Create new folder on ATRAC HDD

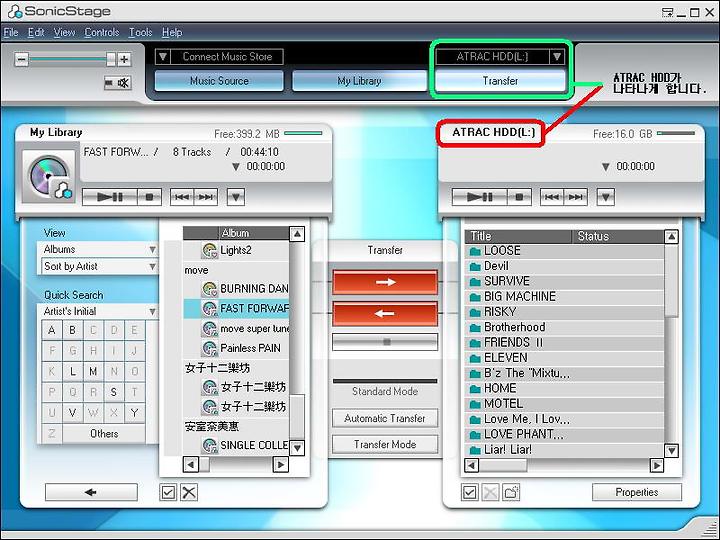511,492
